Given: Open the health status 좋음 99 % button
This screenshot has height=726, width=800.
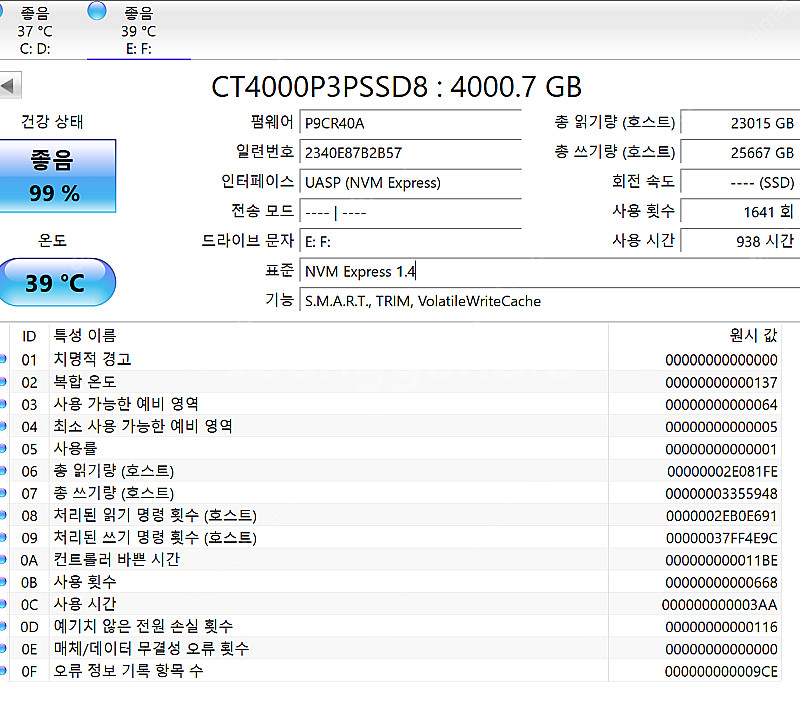Looking at the screenshot, I should tap(57, 176).
